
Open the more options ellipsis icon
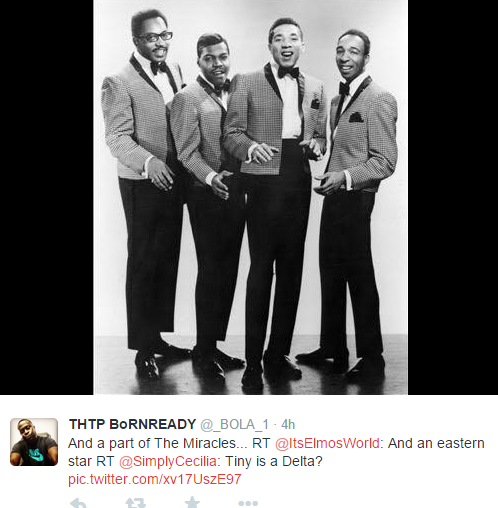tap(248, 503)
